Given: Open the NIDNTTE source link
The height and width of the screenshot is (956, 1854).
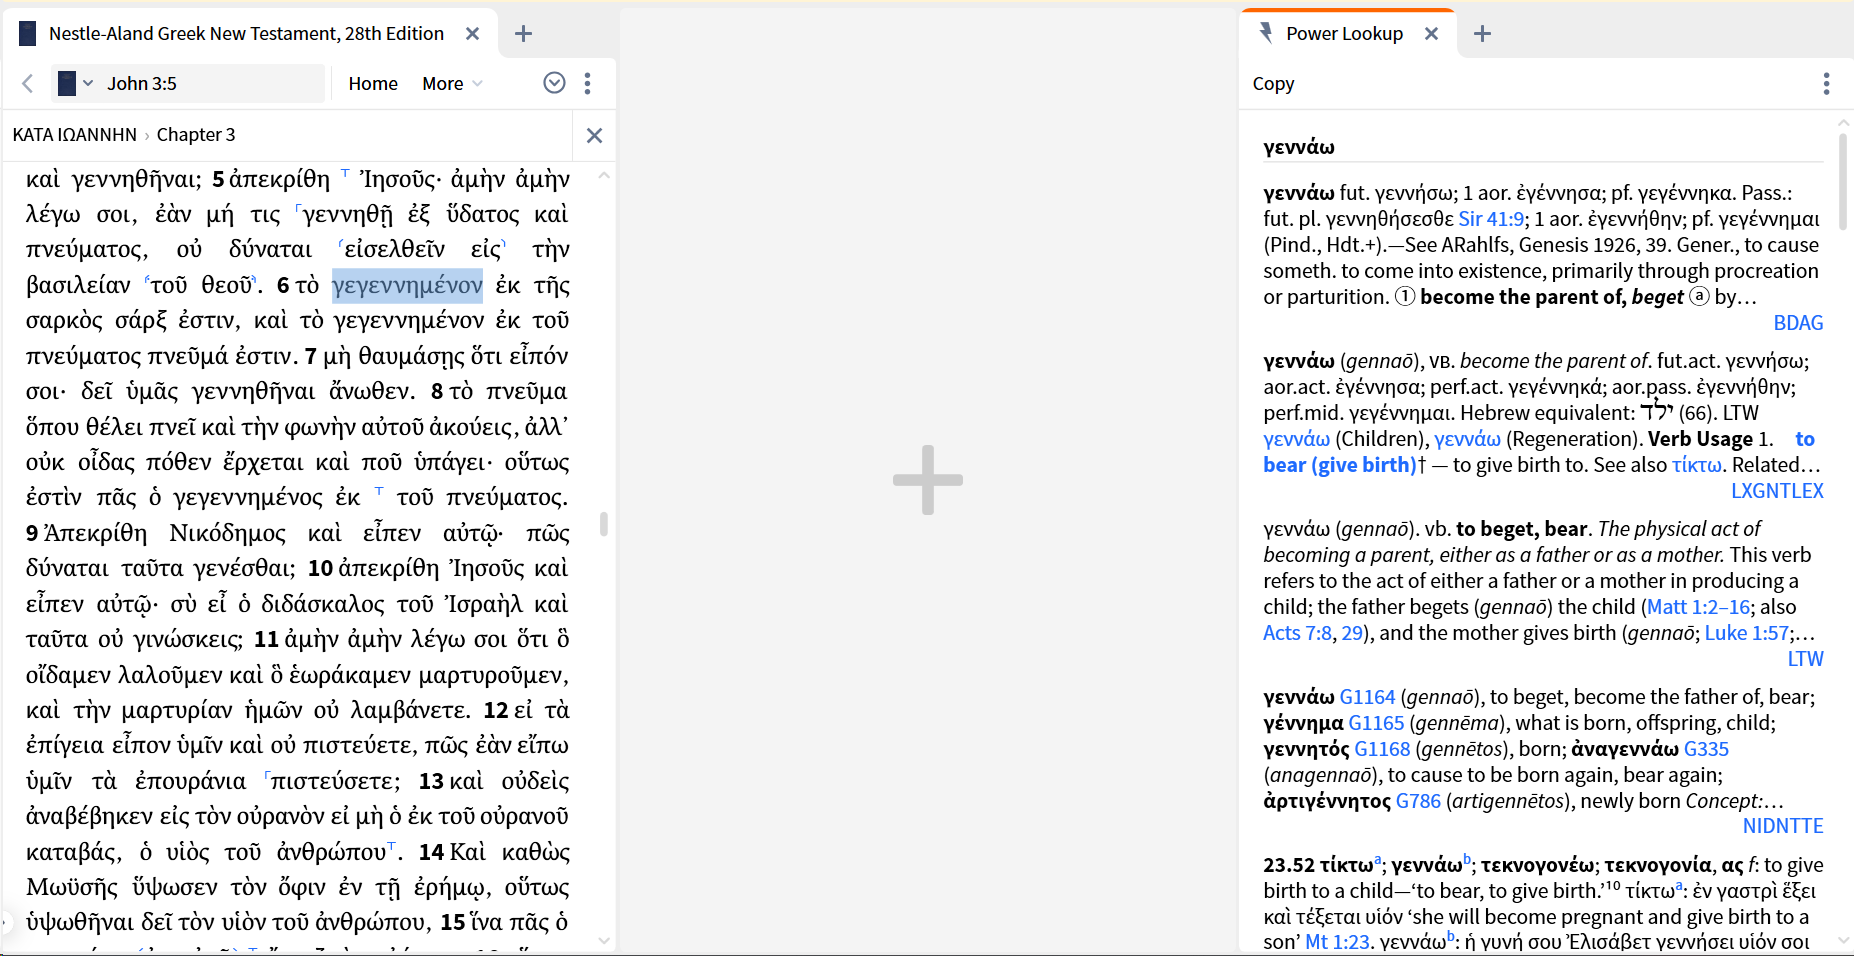Looking at the screenshot, I should click(x=1783, y=826).
